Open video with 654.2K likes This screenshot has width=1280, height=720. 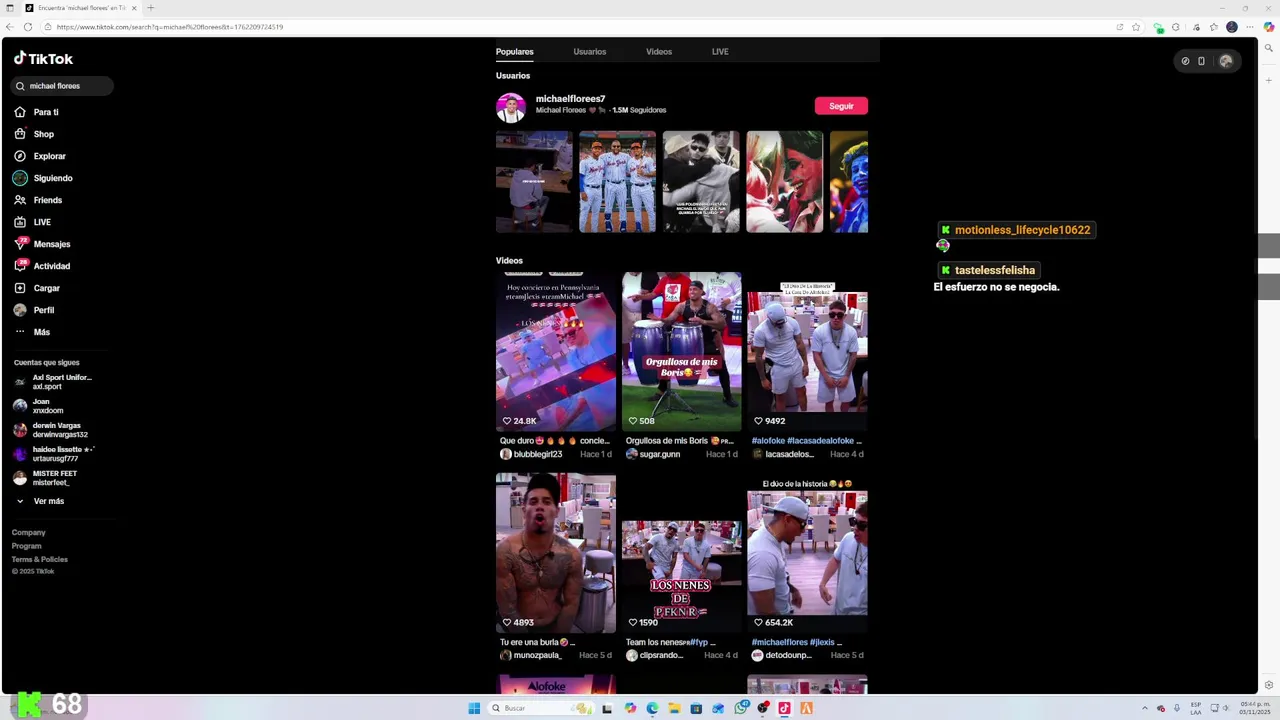(807, 553)
